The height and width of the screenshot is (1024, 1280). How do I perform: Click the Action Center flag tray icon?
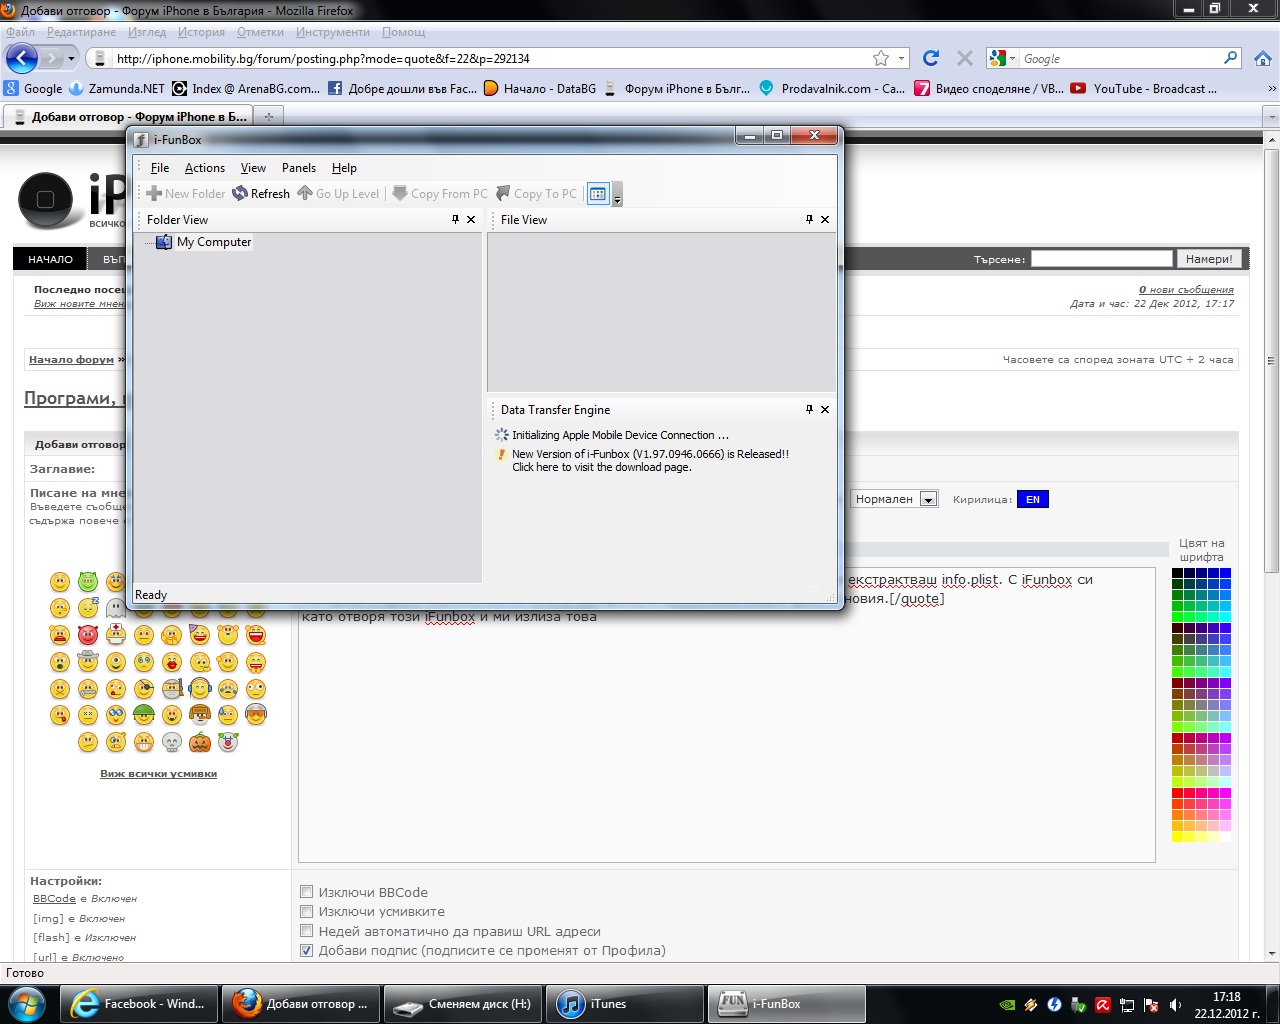pos(1151,1005)
